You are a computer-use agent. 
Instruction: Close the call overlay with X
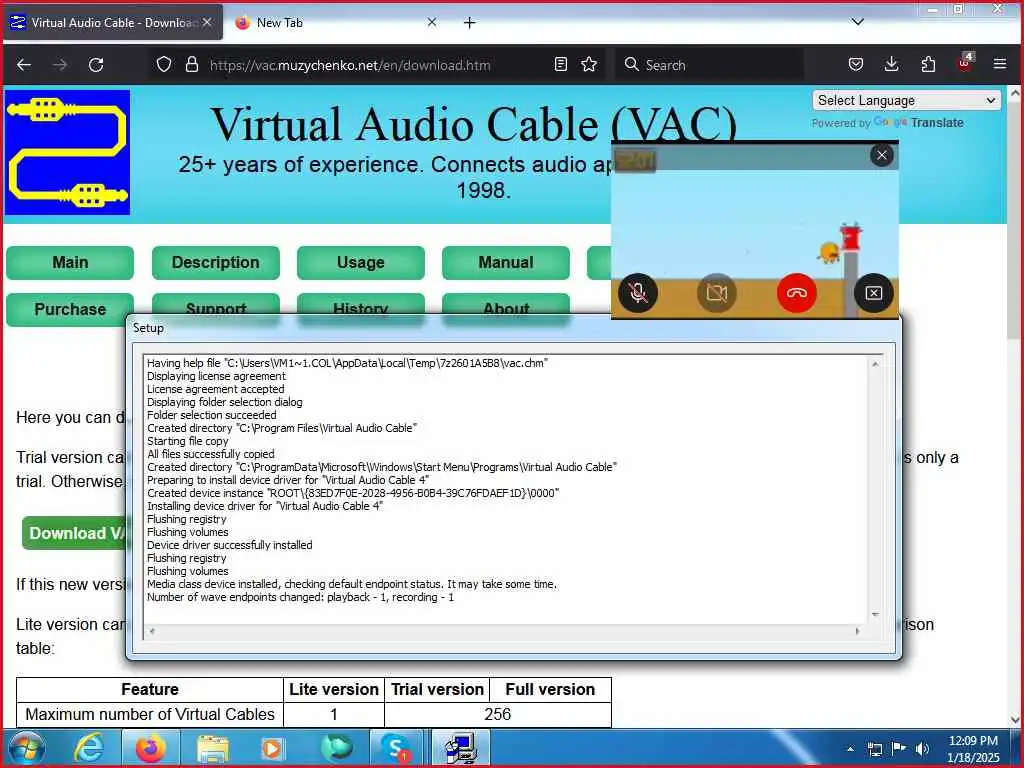tap(882, 155)
